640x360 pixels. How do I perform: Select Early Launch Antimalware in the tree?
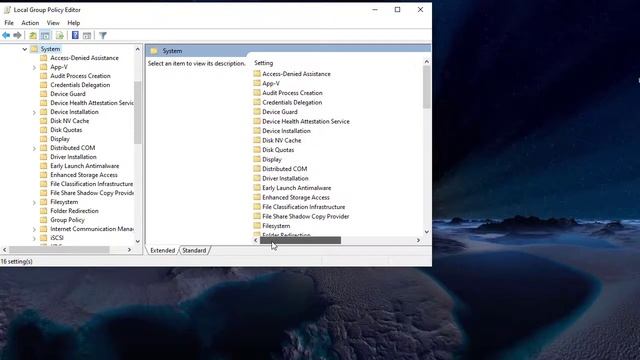point(85,166)
